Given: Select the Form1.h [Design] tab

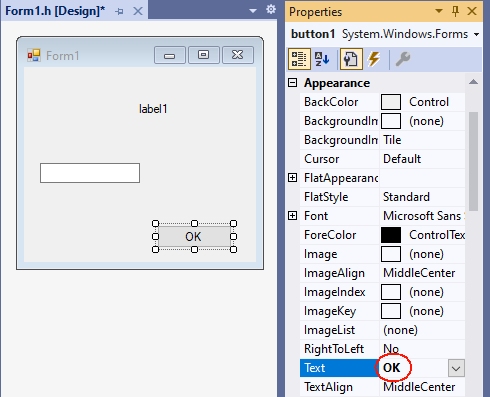Looking at the screenshot, I should (x=55, y=11).
